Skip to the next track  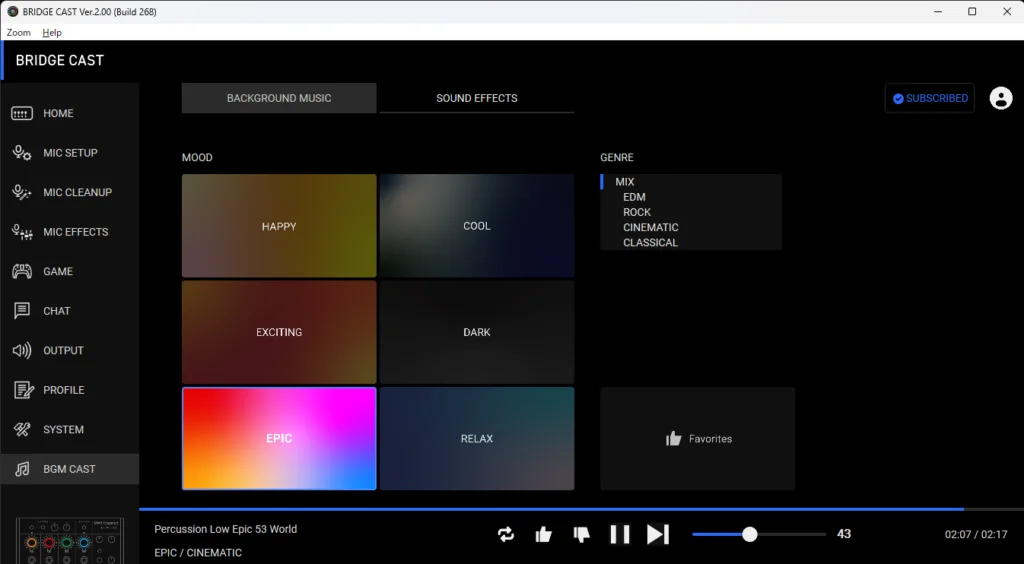coord(657,535)
